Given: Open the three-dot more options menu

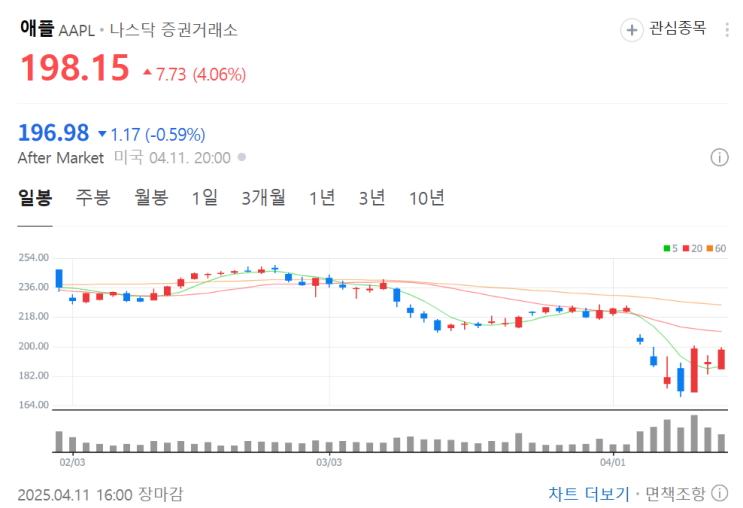Looking at the screenshot, I should point(727,30).
